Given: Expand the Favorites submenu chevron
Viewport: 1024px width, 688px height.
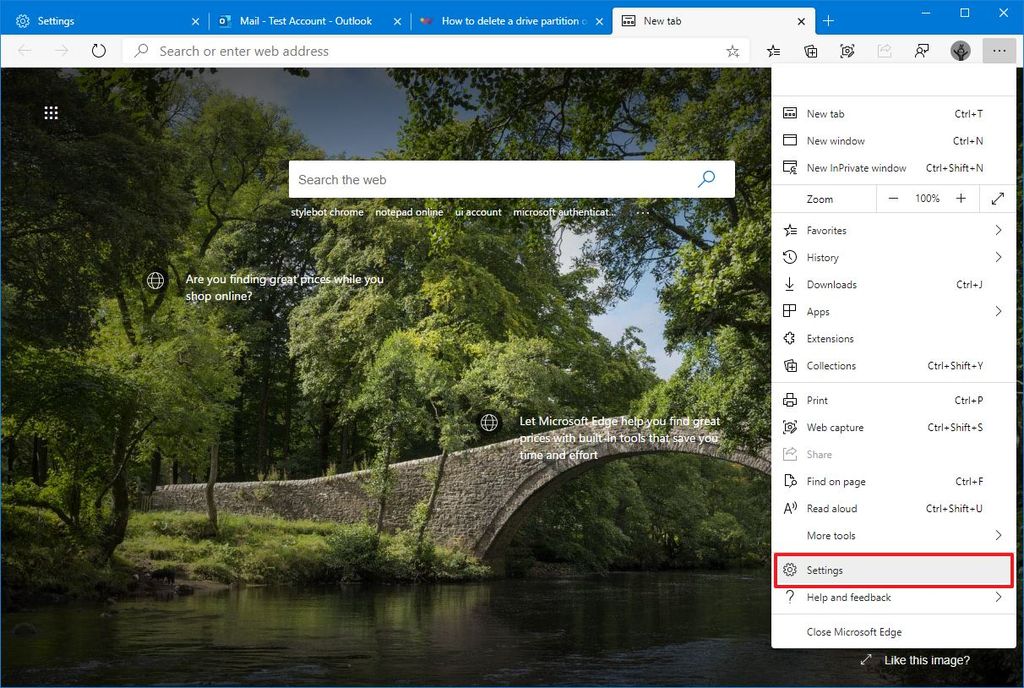Looking at the screenshot, I should pos(1000,230).
